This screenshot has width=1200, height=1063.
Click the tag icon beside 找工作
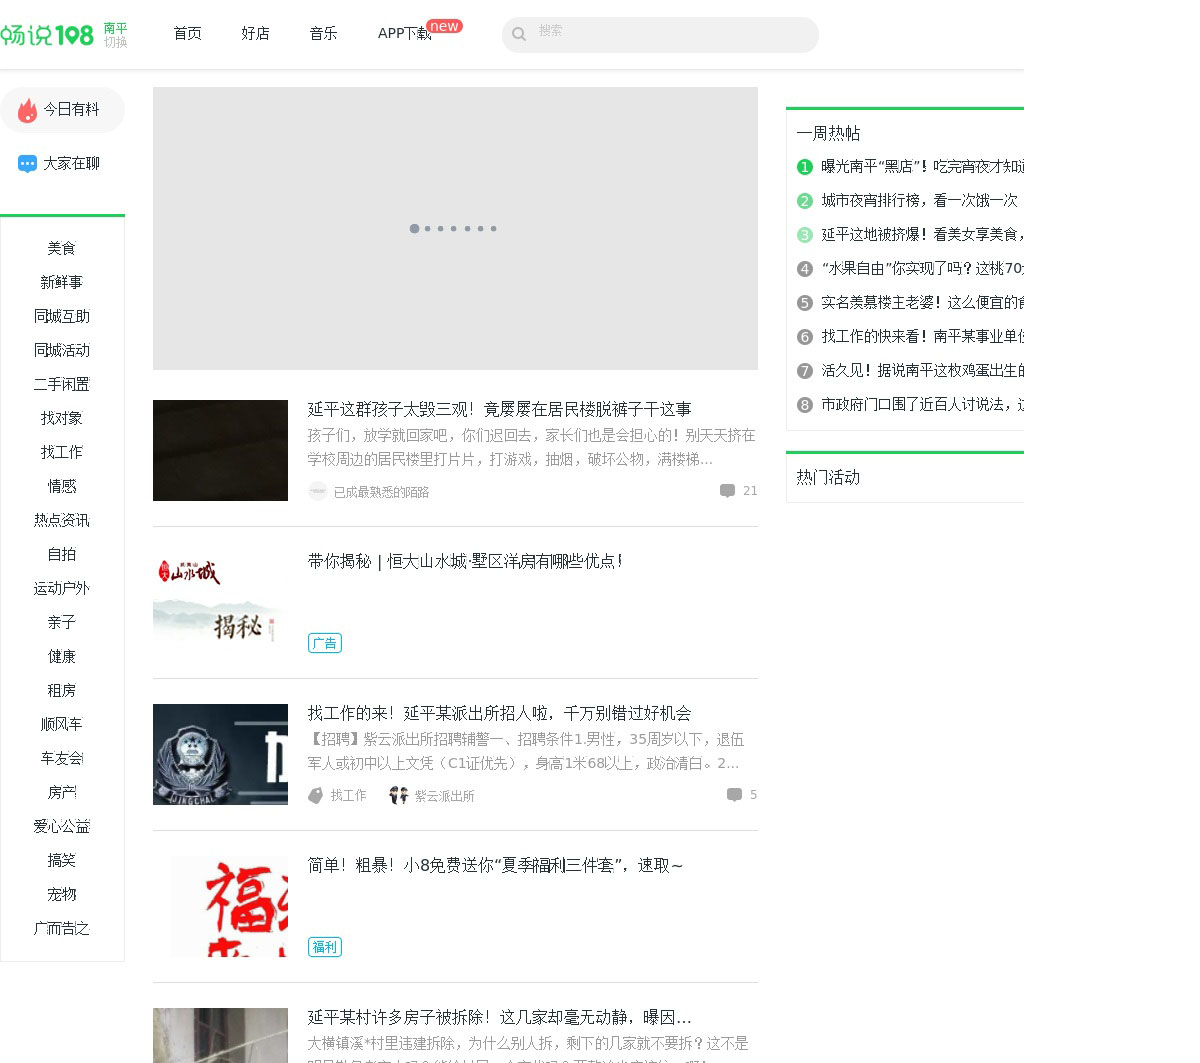point(316,795)
